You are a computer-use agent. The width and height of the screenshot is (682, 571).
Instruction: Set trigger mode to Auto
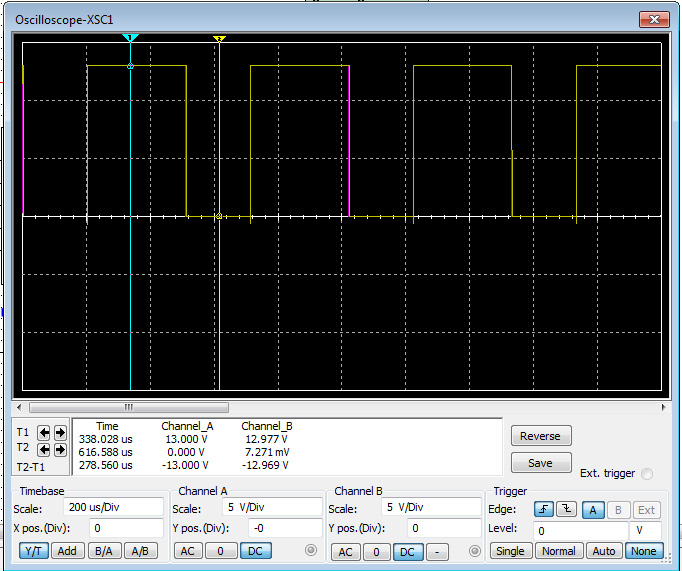(x=604, y=551)
